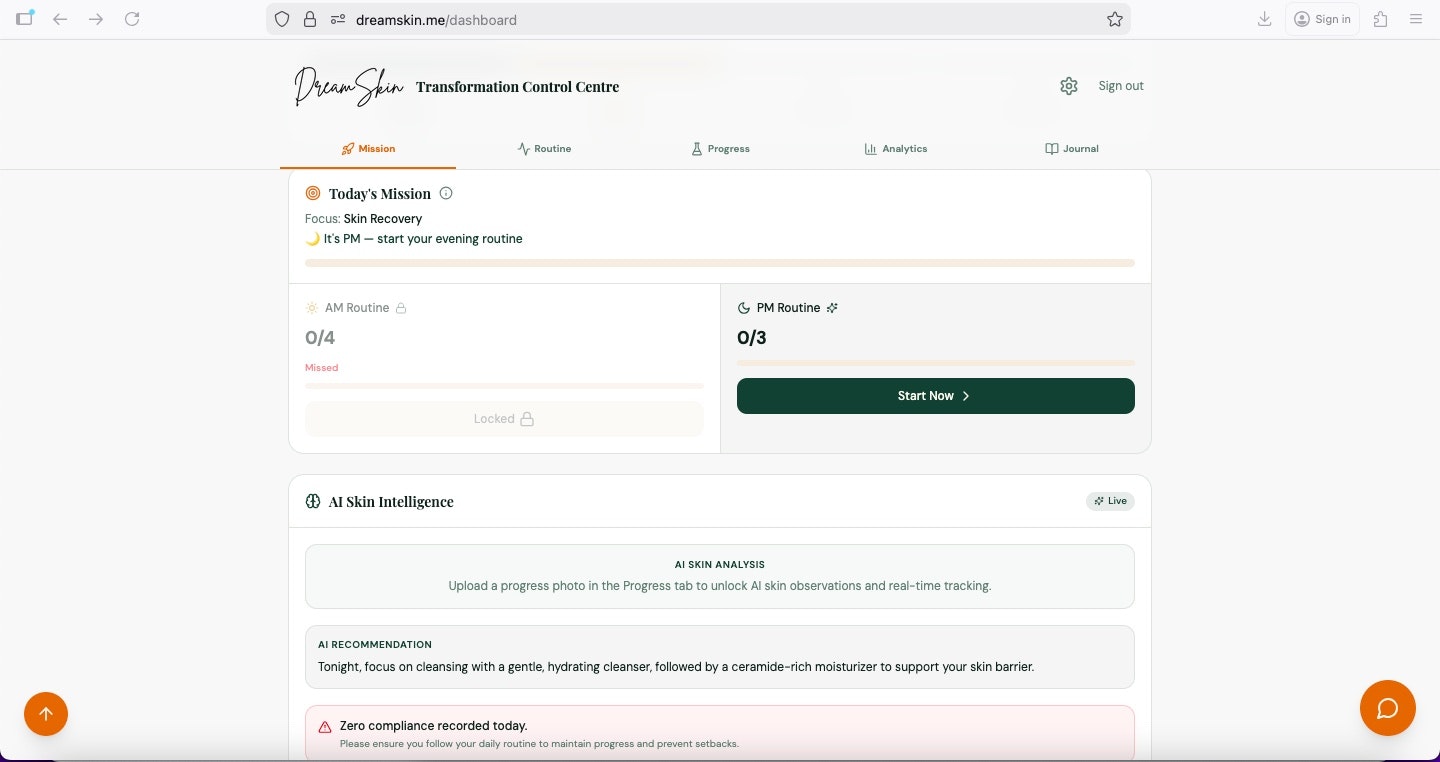This screenshot has width=1440, height=762.
Task: Switch to the Routine tab
Action: point(544,149)
